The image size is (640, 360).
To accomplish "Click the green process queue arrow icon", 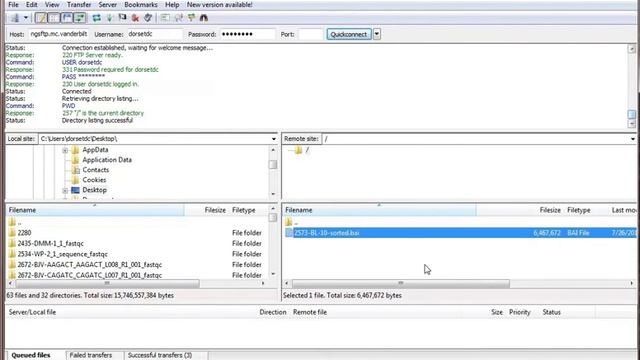I will pyautogui.click(x=109, y=18).
